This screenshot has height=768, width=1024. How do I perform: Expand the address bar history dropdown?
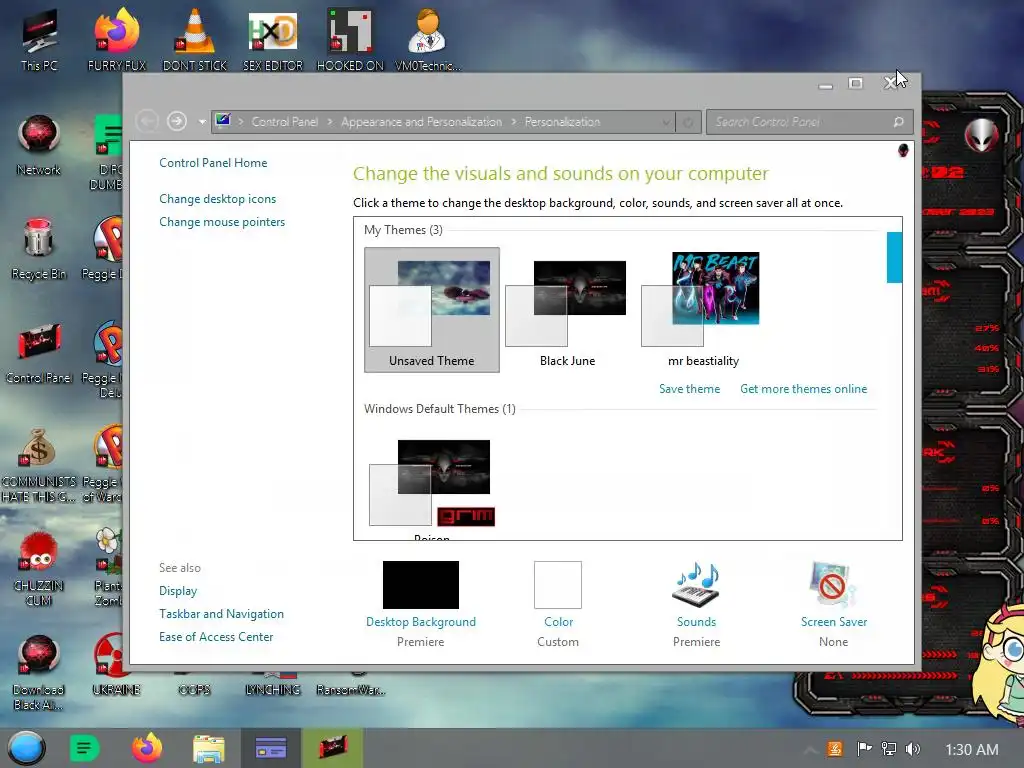click(665, 122)
